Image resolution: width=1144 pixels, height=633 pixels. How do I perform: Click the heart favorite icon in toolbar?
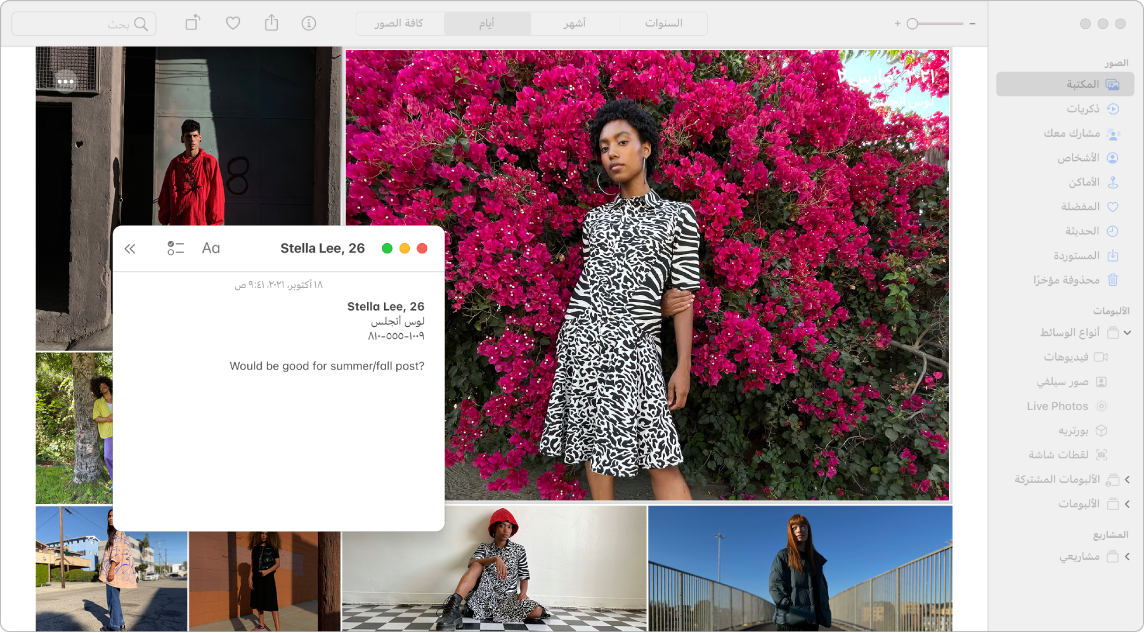coord(233,23)
